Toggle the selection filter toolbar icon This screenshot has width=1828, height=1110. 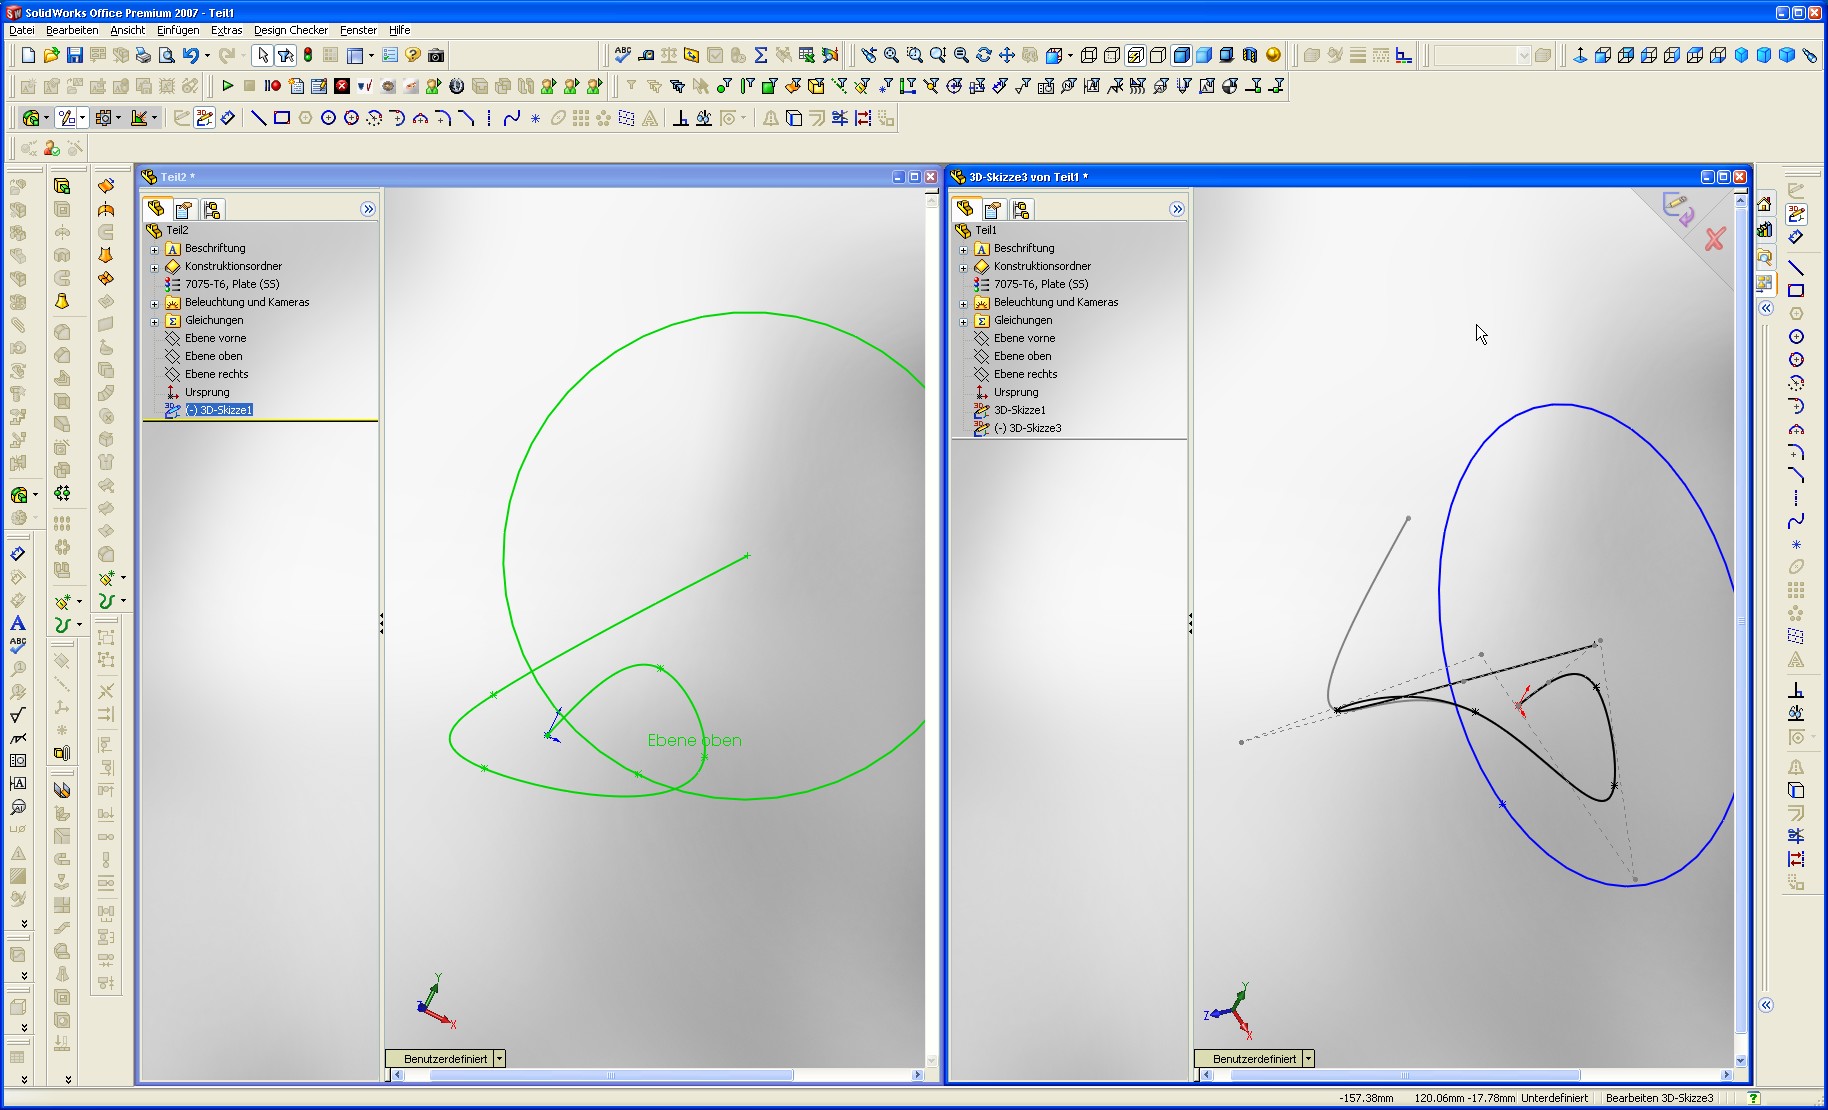(285, 56)
